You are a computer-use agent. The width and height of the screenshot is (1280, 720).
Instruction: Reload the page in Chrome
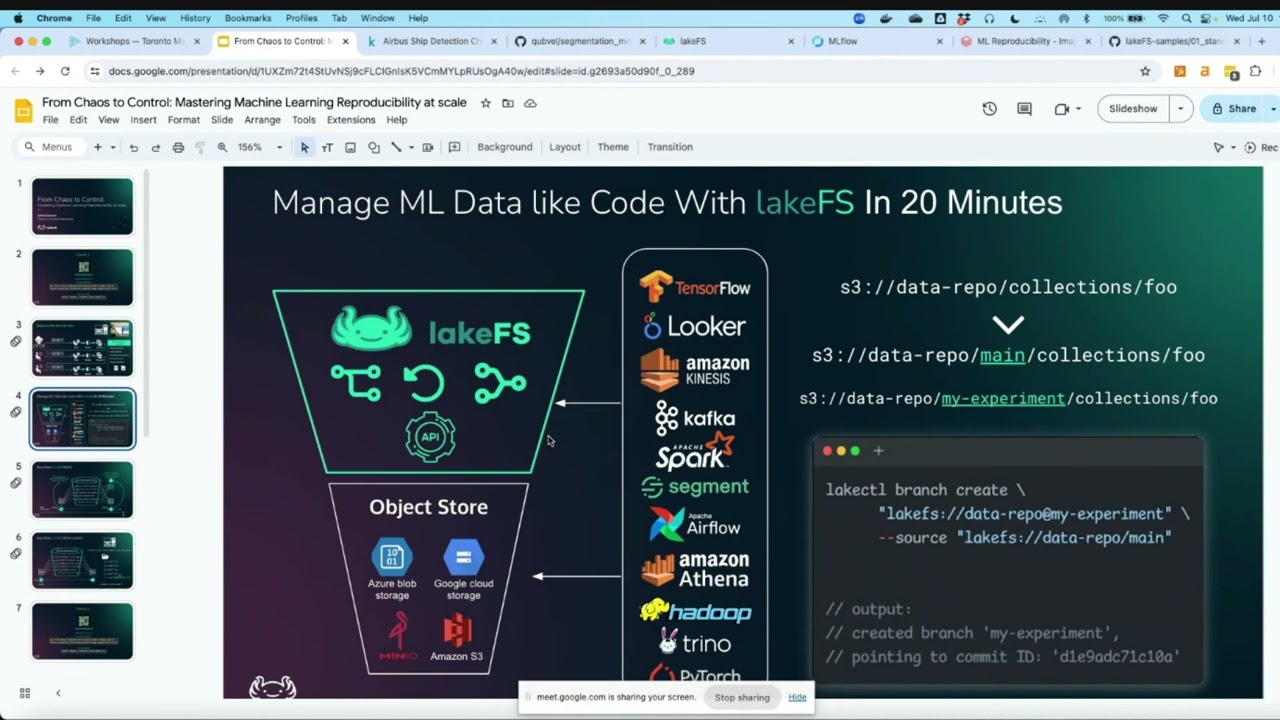tap(65, 71)
